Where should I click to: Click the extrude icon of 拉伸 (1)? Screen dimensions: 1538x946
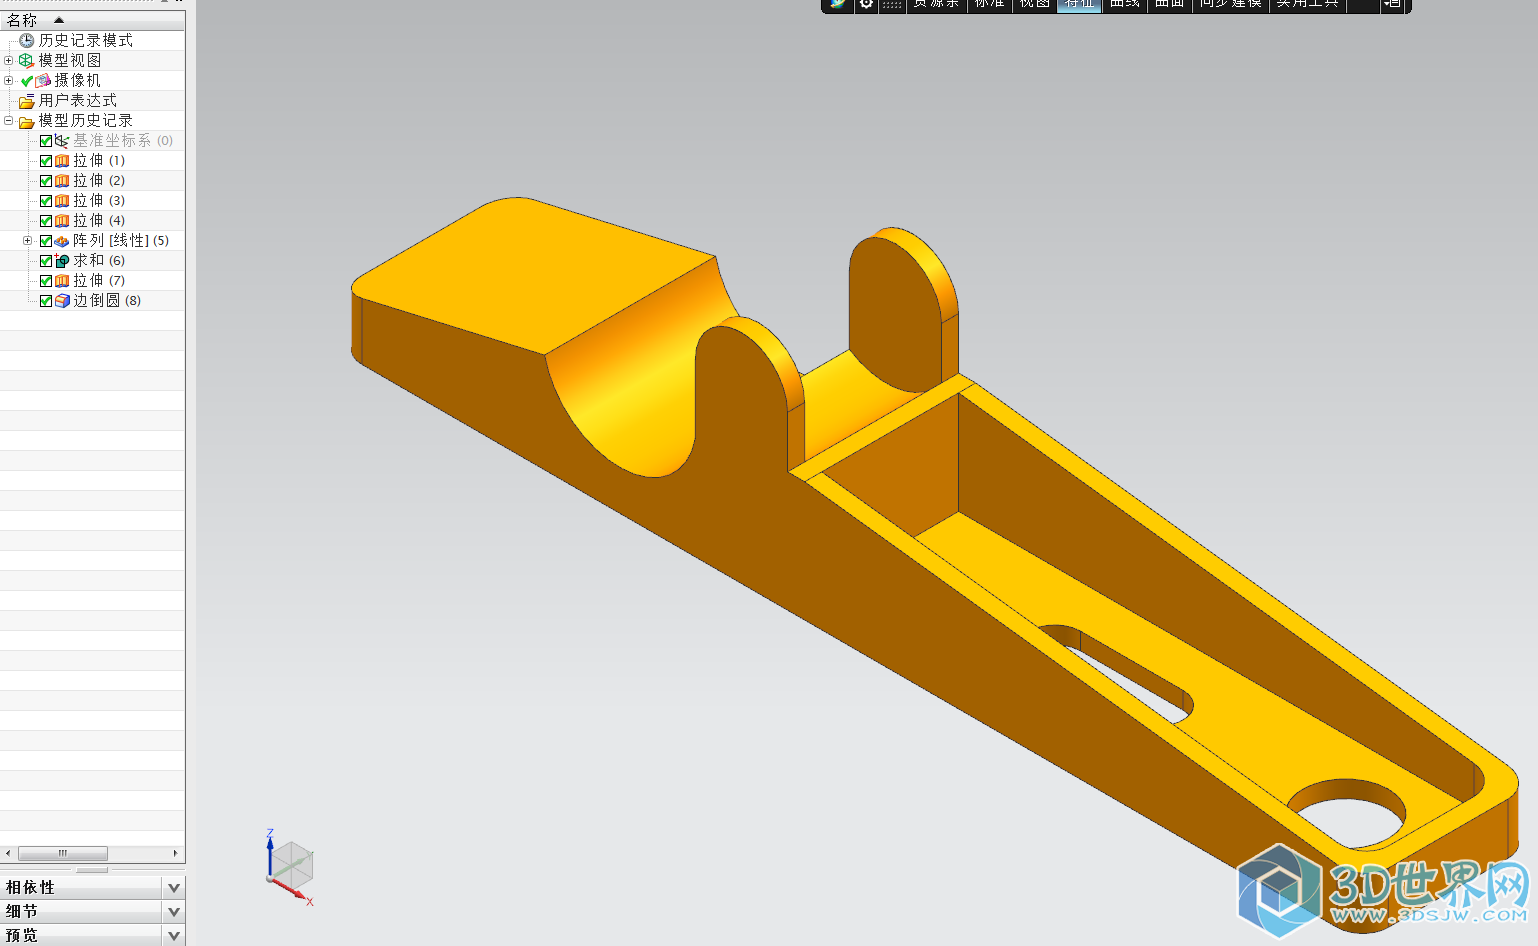[62, 161]
